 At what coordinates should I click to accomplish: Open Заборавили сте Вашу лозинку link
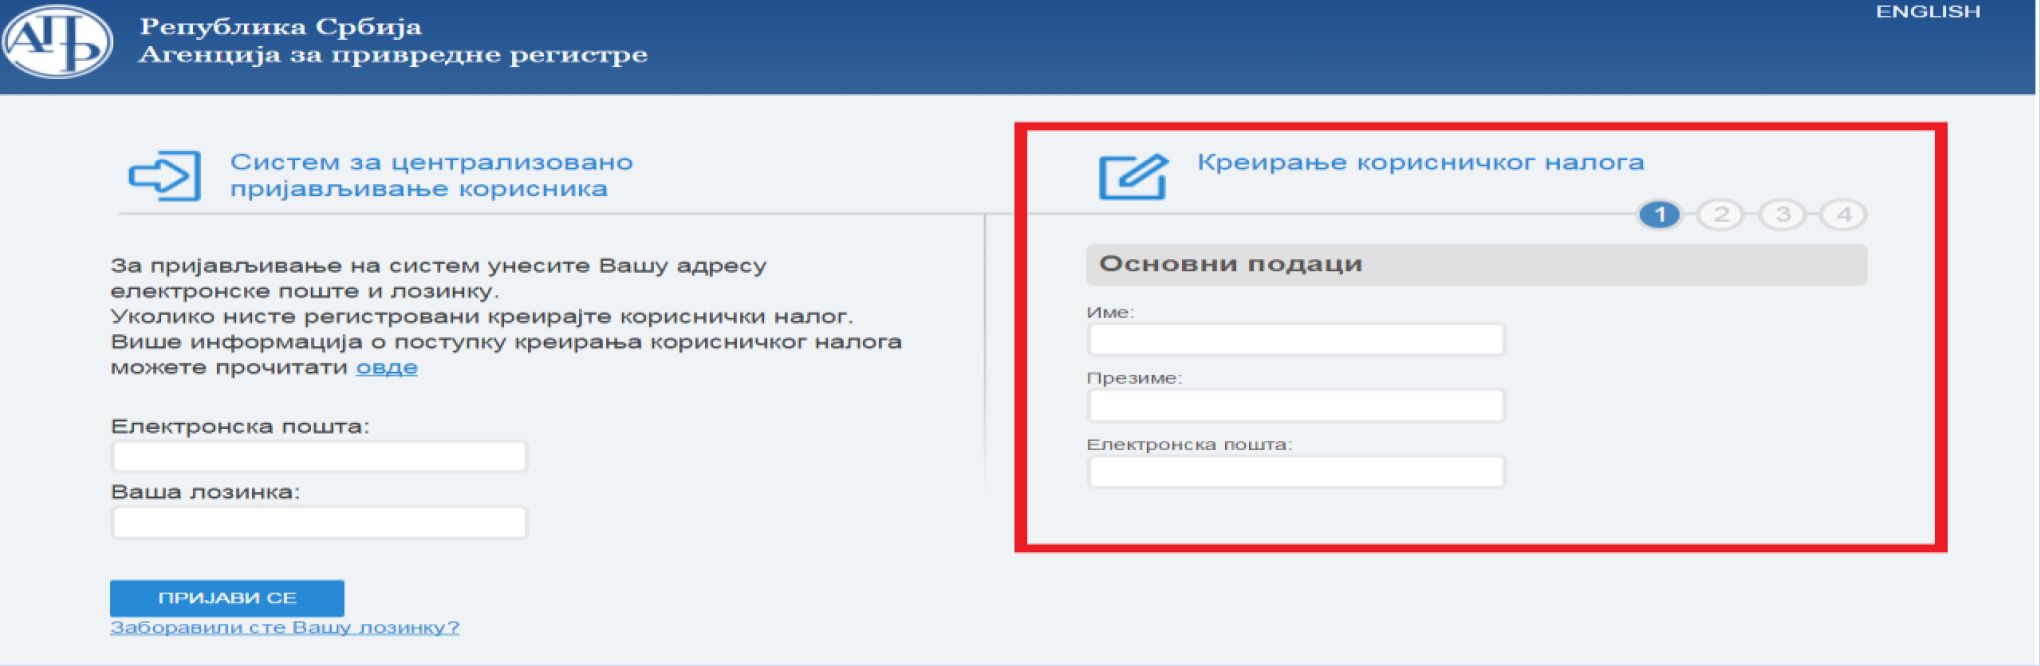[x=285, y=628]
